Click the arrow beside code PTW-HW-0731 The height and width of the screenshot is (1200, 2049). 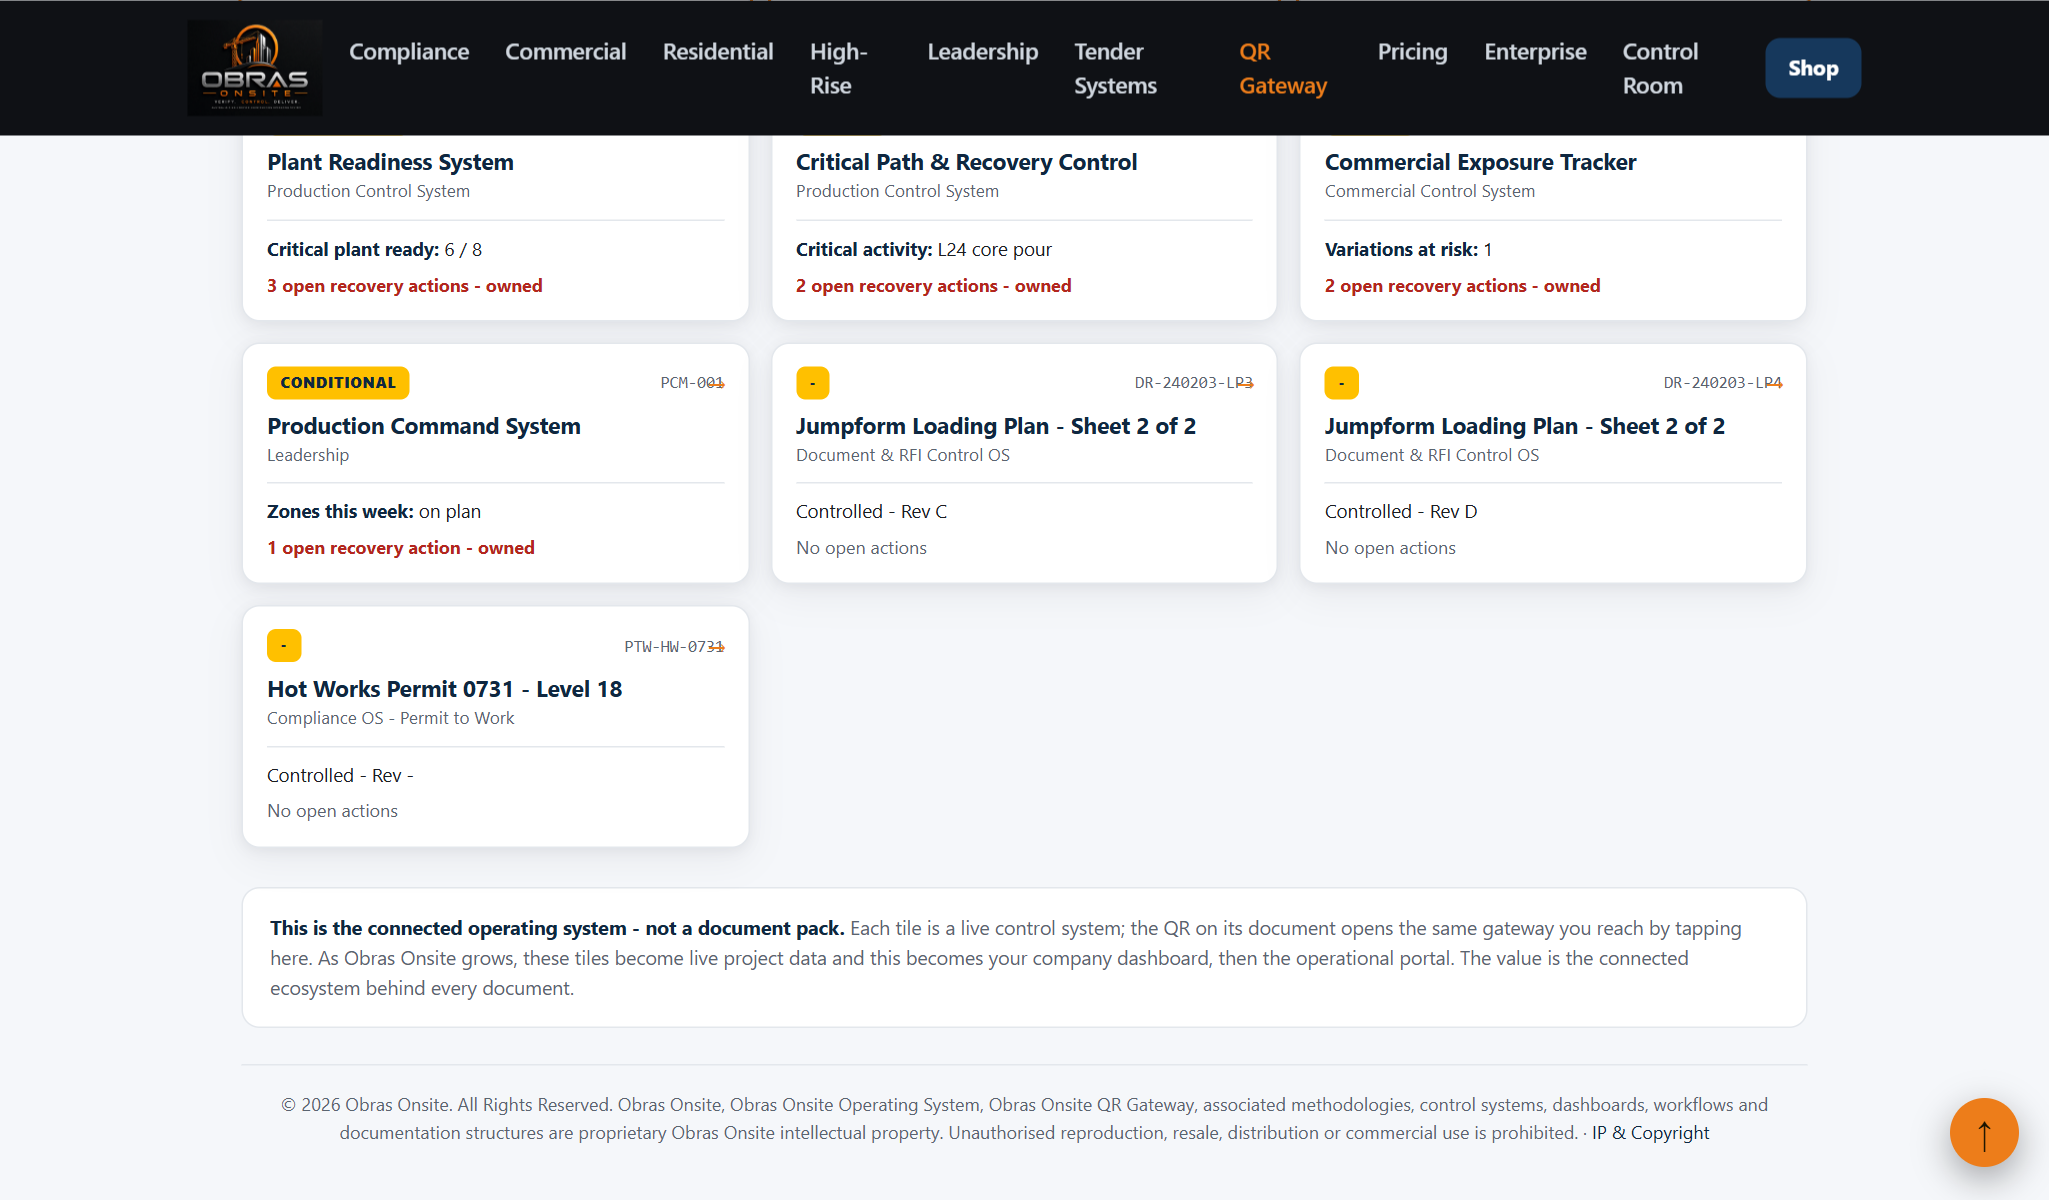(x=716, y=647)
